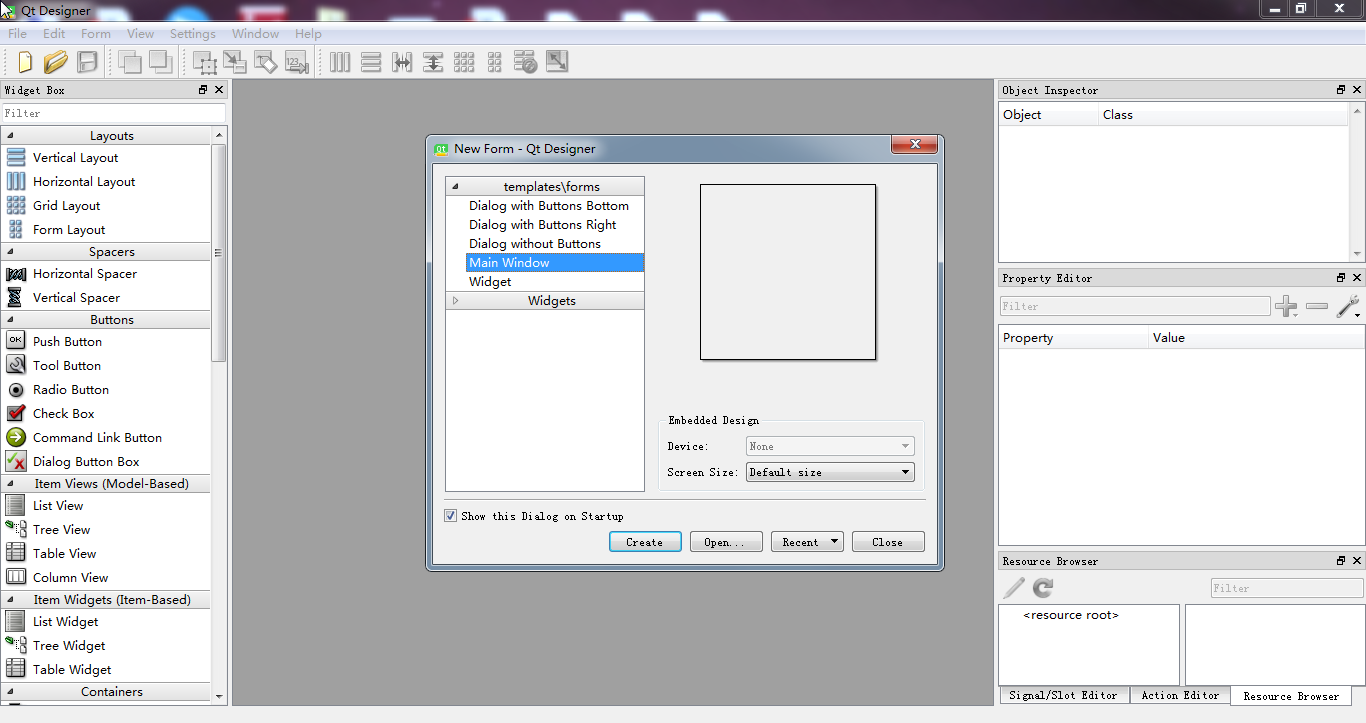The image size is (1366, 723).
Task: Select the Widget template in the list
Action: click(490, 282)
